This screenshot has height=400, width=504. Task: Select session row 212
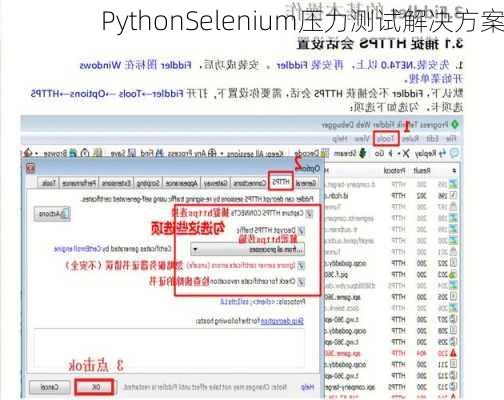(x=391, y=376)
